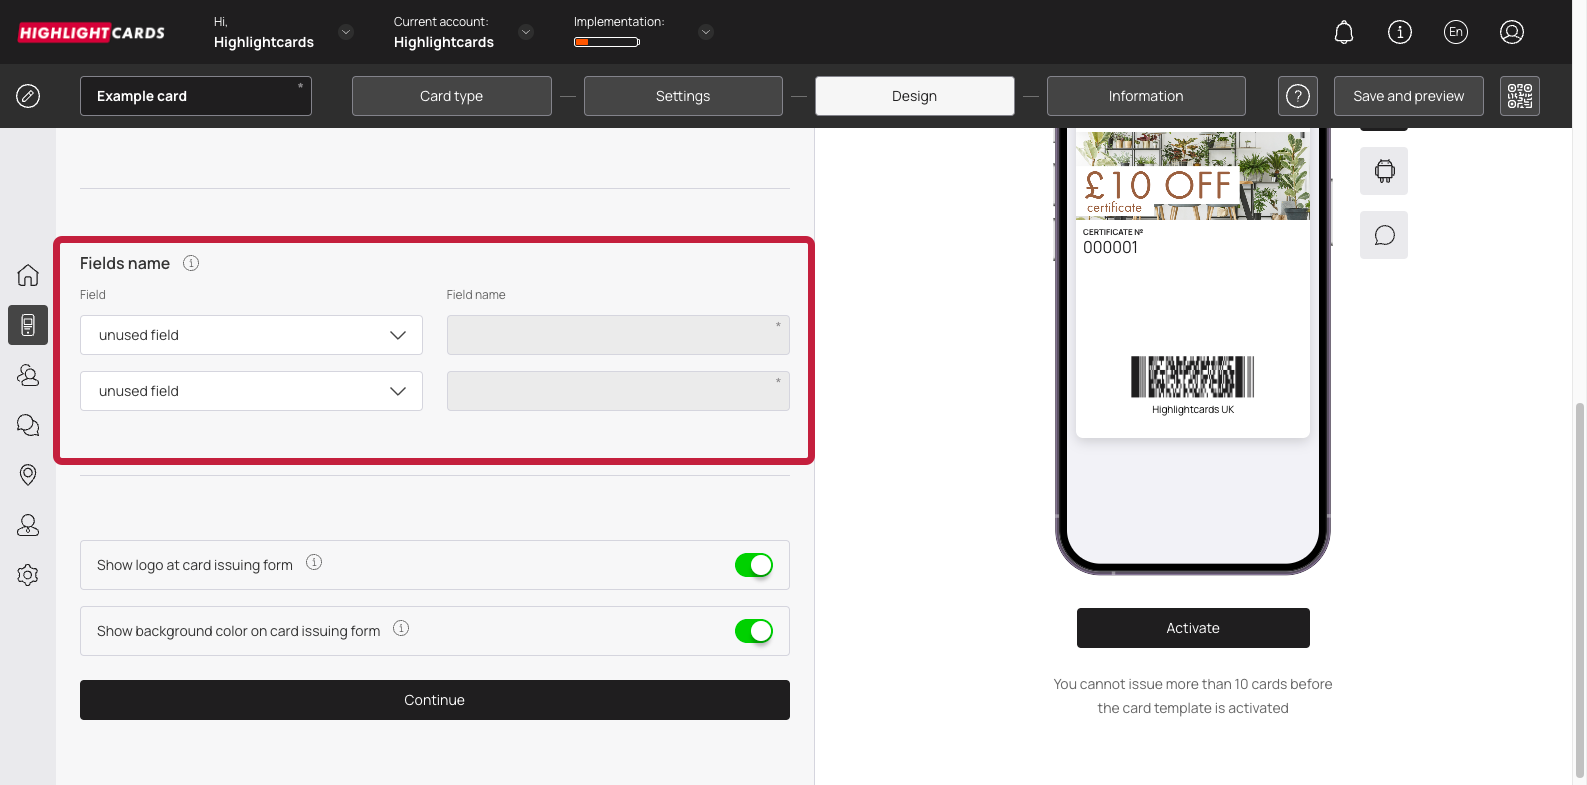Click the QR code icon
The width and height of the screenshot is (1587, 785).
tap(1519, 96)
